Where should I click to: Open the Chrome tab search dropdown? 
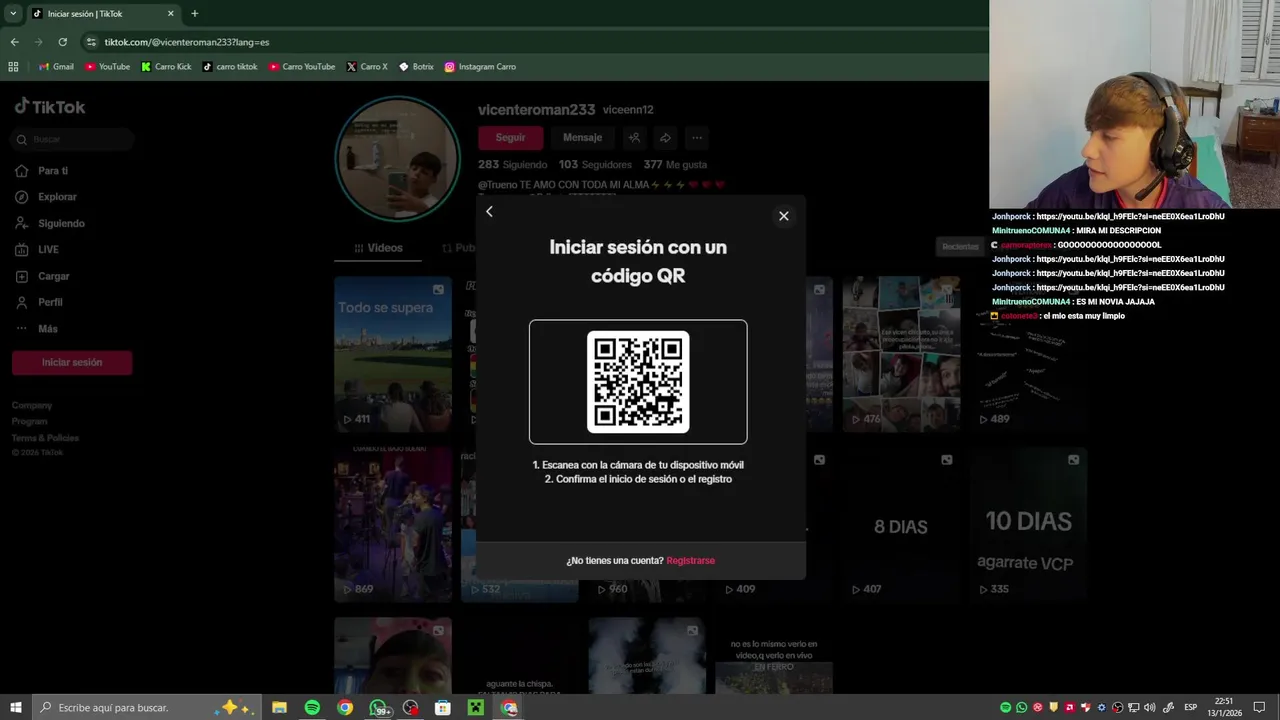tap(13, 13)
